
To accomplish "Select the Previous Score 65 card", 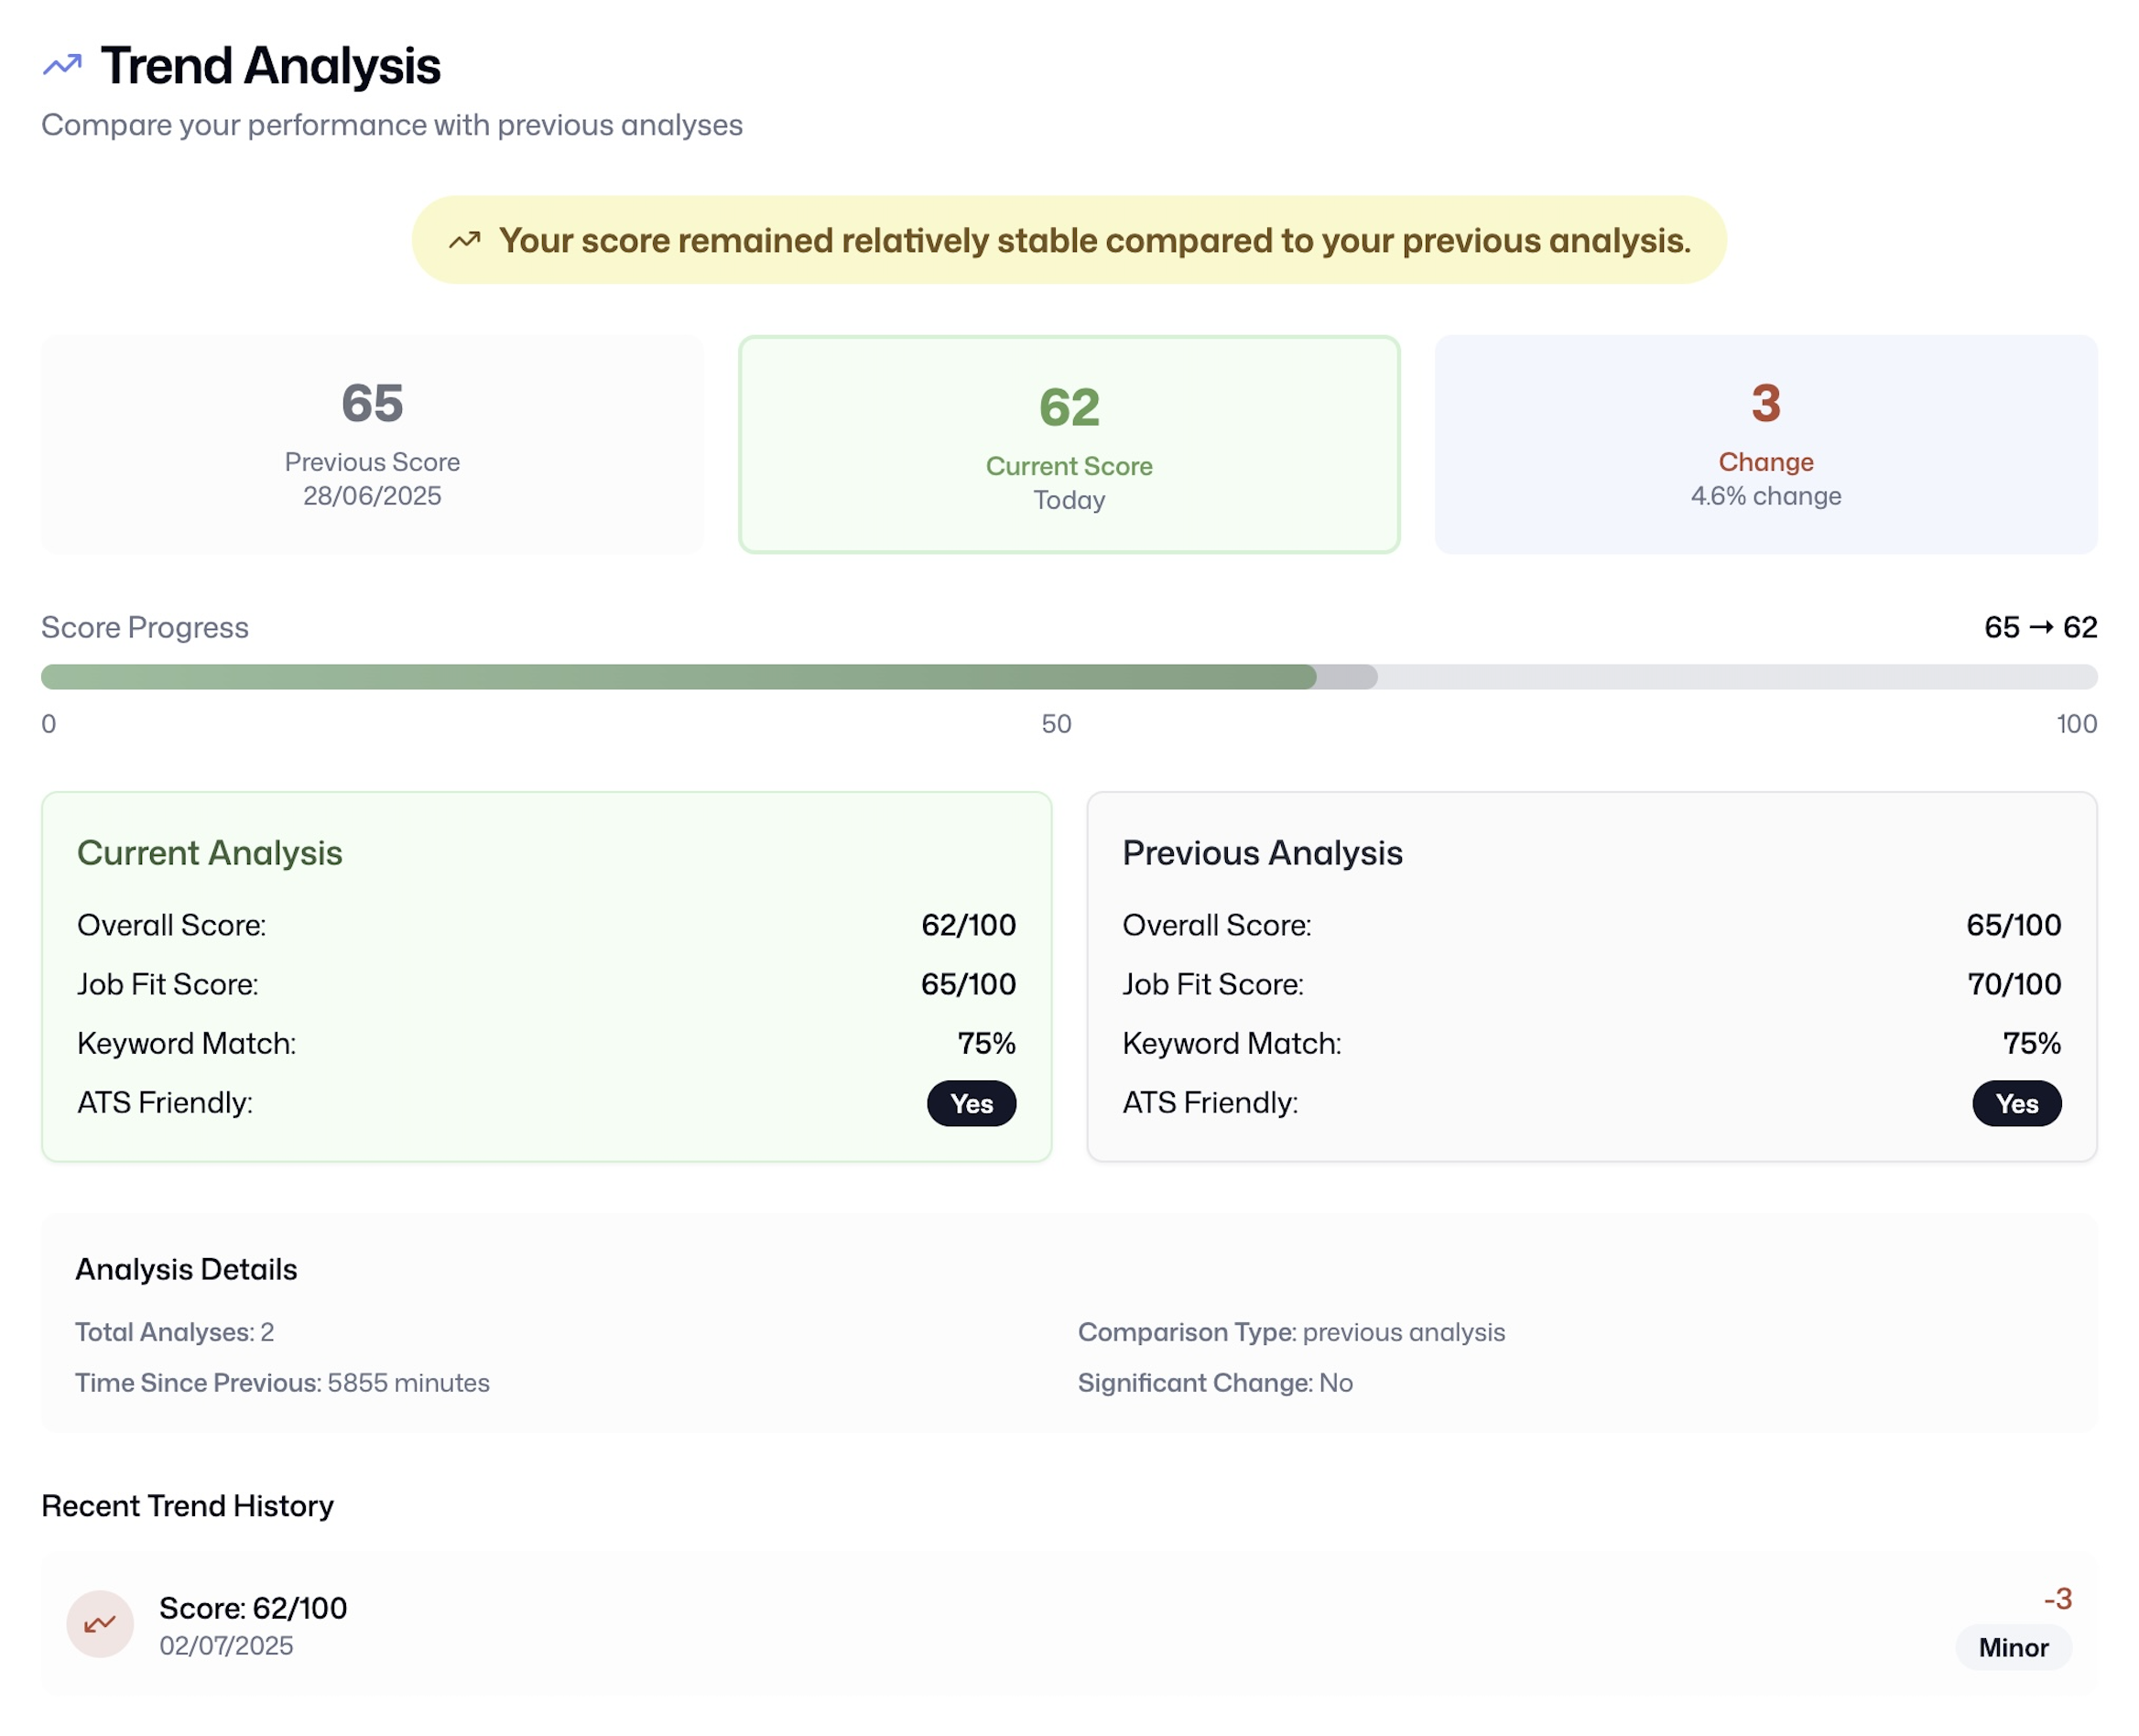I will click(x=372, y=444).
